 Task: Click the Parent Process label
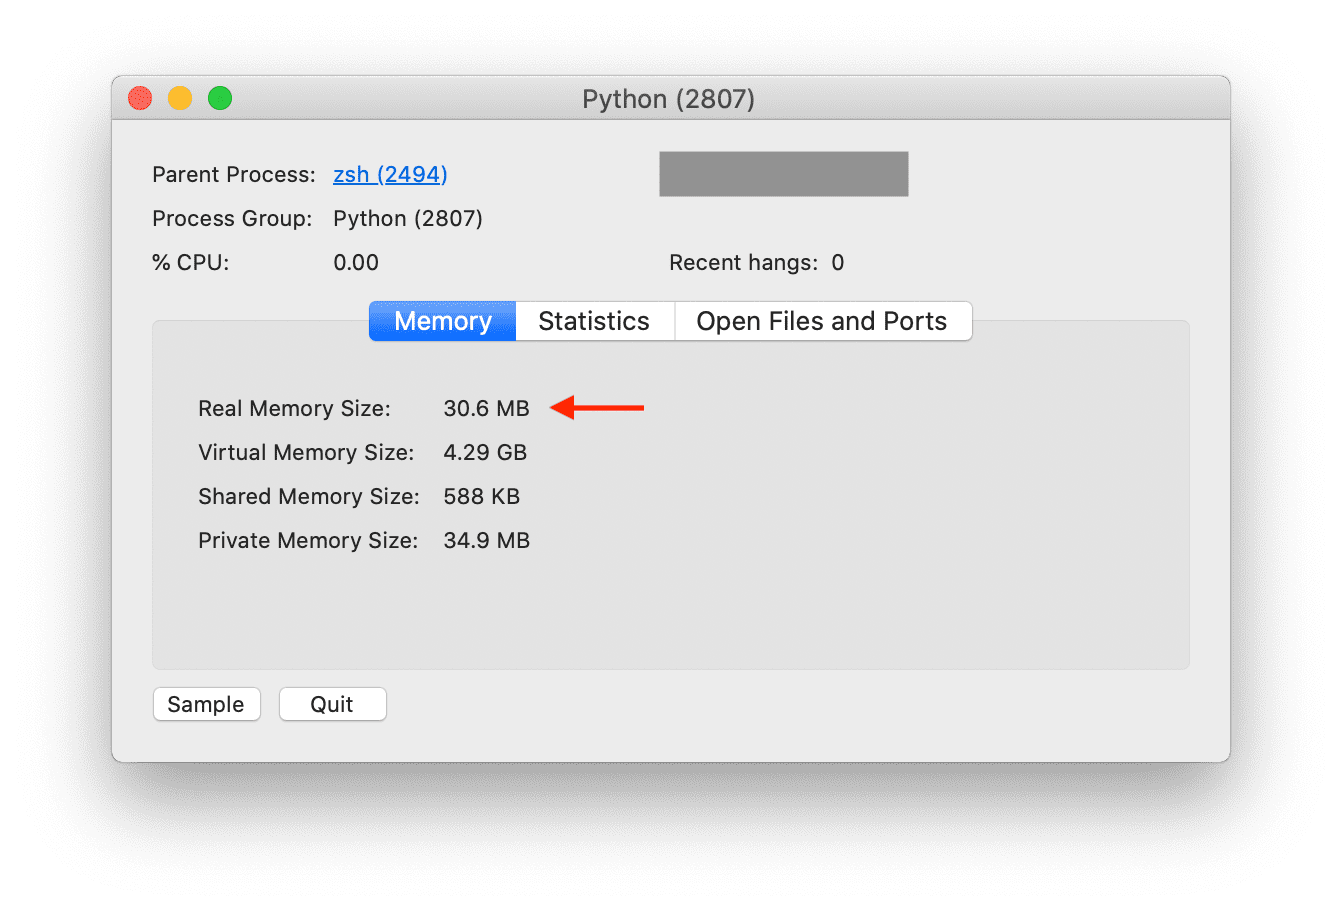coord(234,175)
